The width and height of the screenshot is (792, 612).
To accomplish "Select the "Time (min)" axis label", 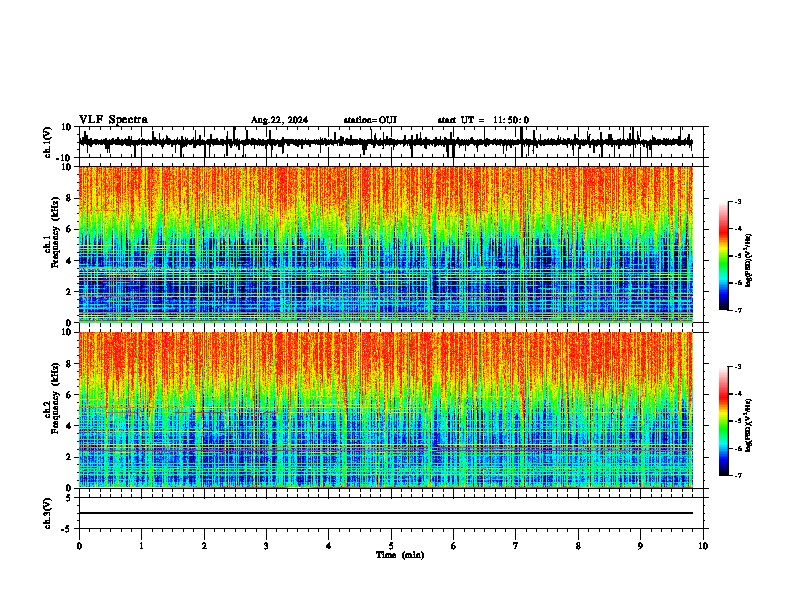I will coord(400,555).
